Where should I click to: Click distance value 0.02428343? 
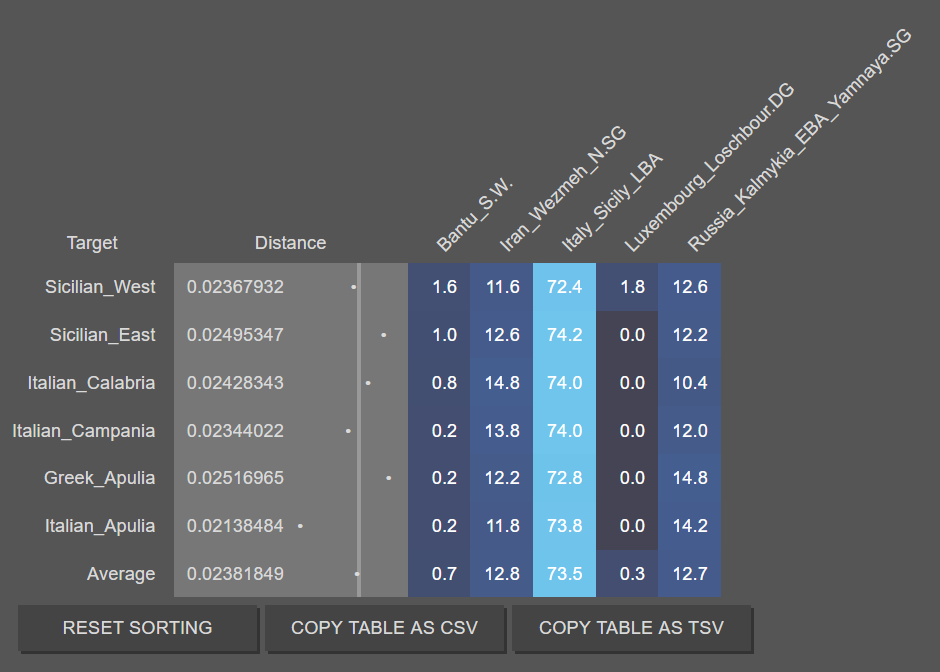(235, 382)
